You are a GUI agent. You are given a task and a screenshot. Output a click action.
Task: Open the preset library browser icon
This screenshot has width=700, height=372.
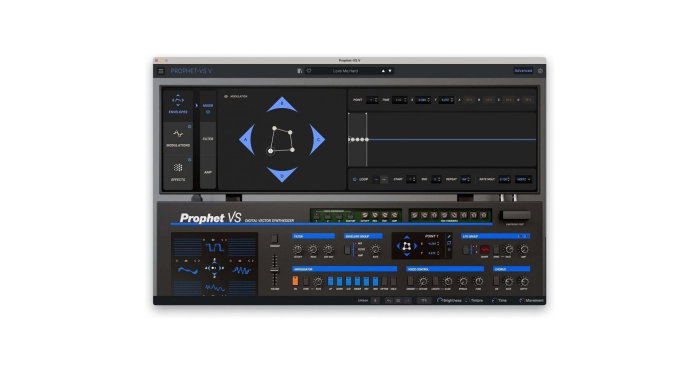point(300,71)
